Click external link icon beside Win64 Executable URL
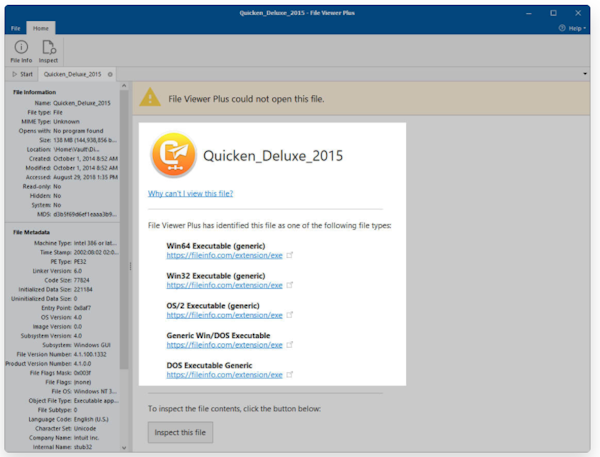600x457 pixels. click(290, 255)
